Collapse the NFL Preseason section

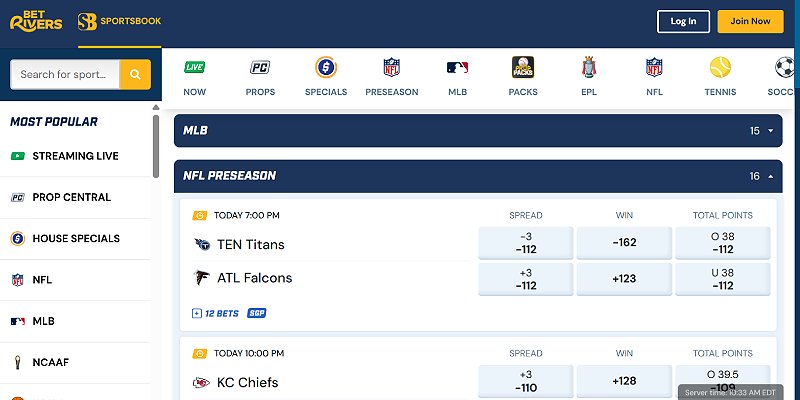pyautogui.click(x=769, y=176)
